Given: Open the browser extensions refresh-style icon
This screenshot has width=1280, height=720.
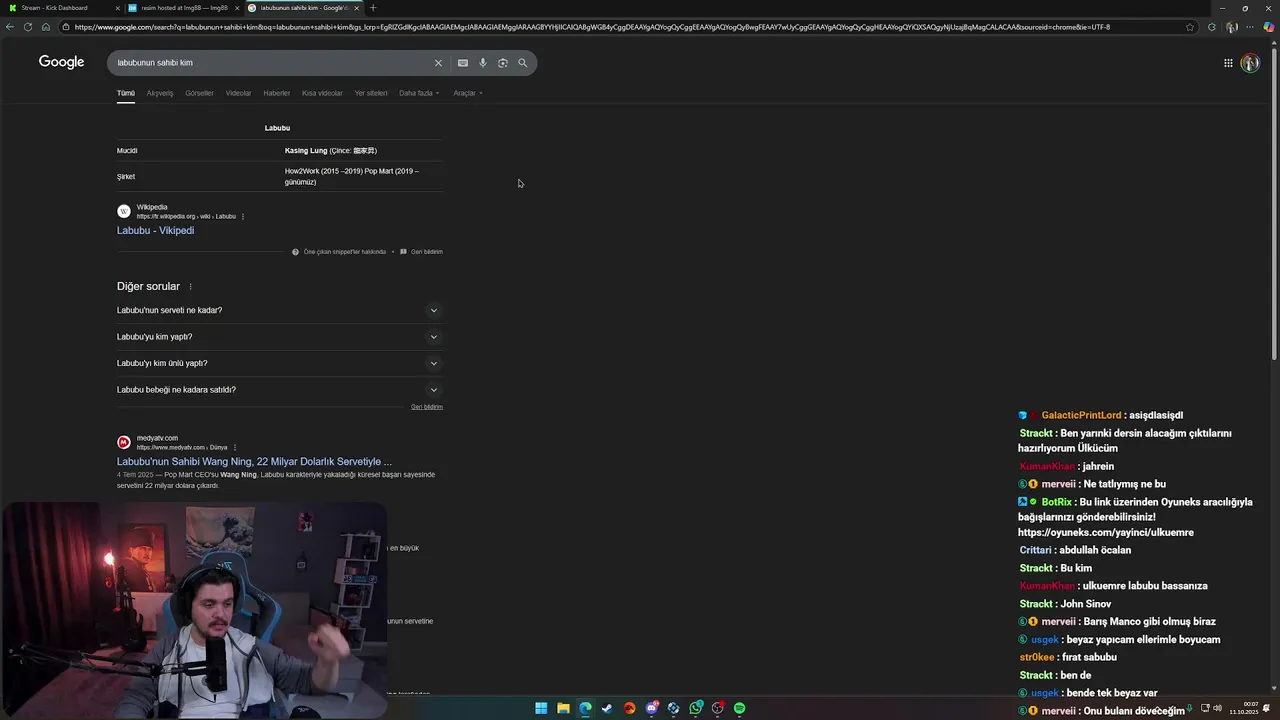Looking at the screenshot, I should 1212,27.
